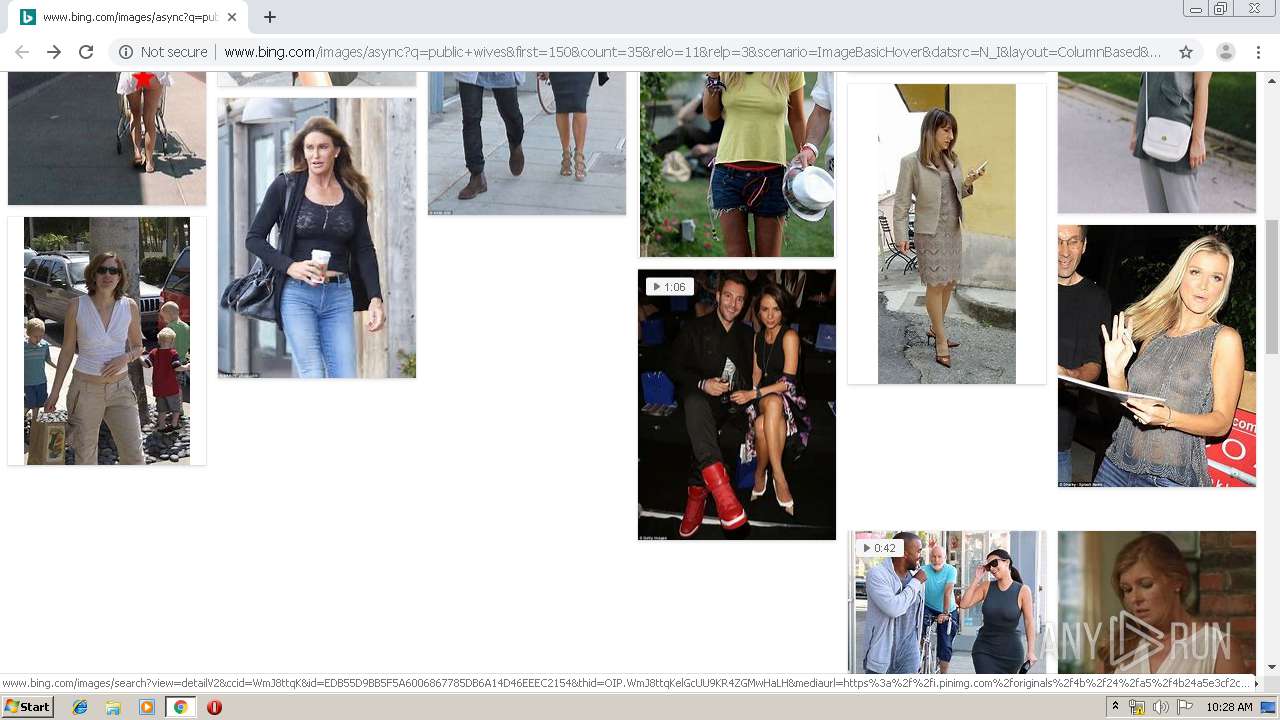Viewport: 1280px width, 720px height.
Task: Open the Chrome three-dot menu
Action: point(1259,52)
